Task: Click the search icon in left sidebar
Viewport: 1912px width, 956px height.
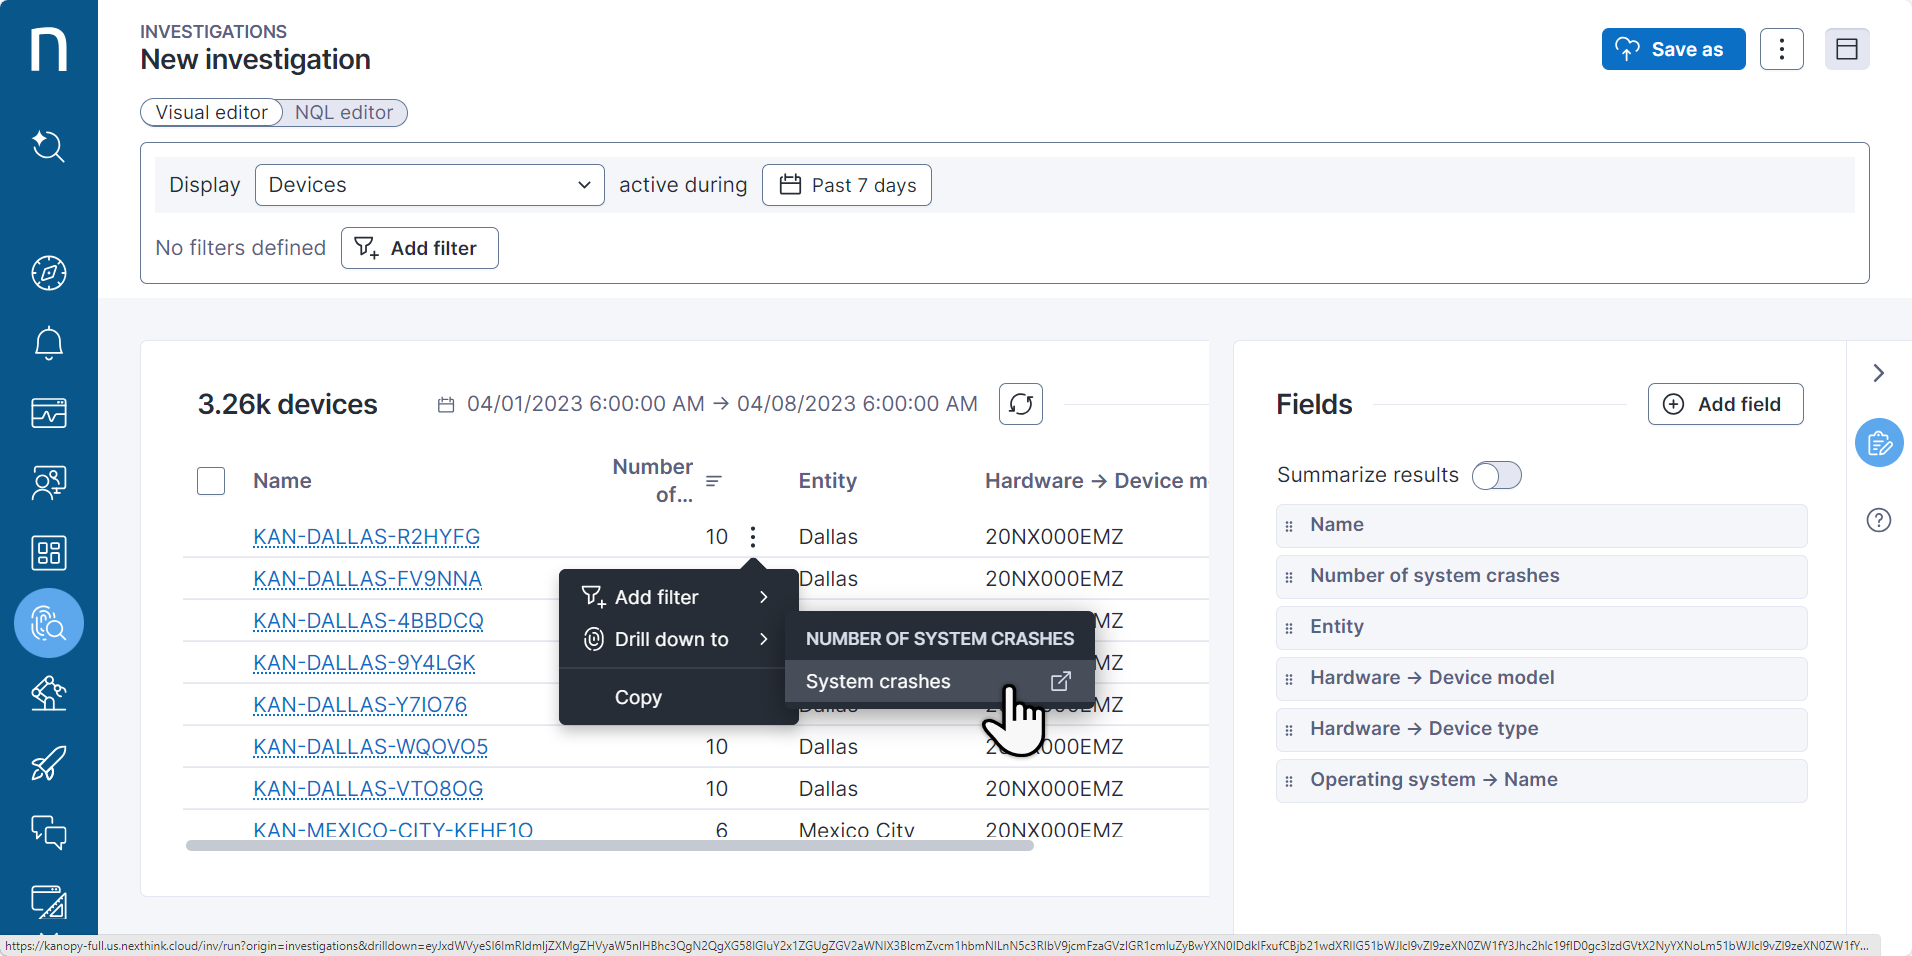Action: (x=48, y=147)
